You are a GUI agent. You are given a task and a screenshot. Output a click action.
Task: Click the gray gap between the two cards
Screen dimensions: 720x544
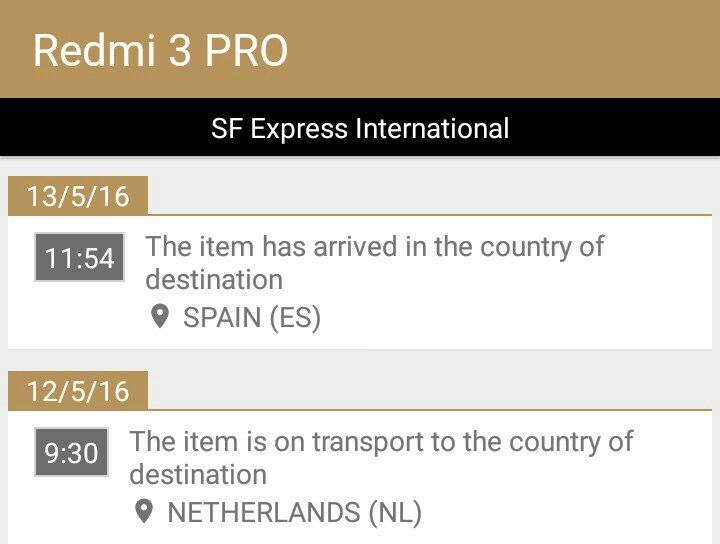click(360, 360)
